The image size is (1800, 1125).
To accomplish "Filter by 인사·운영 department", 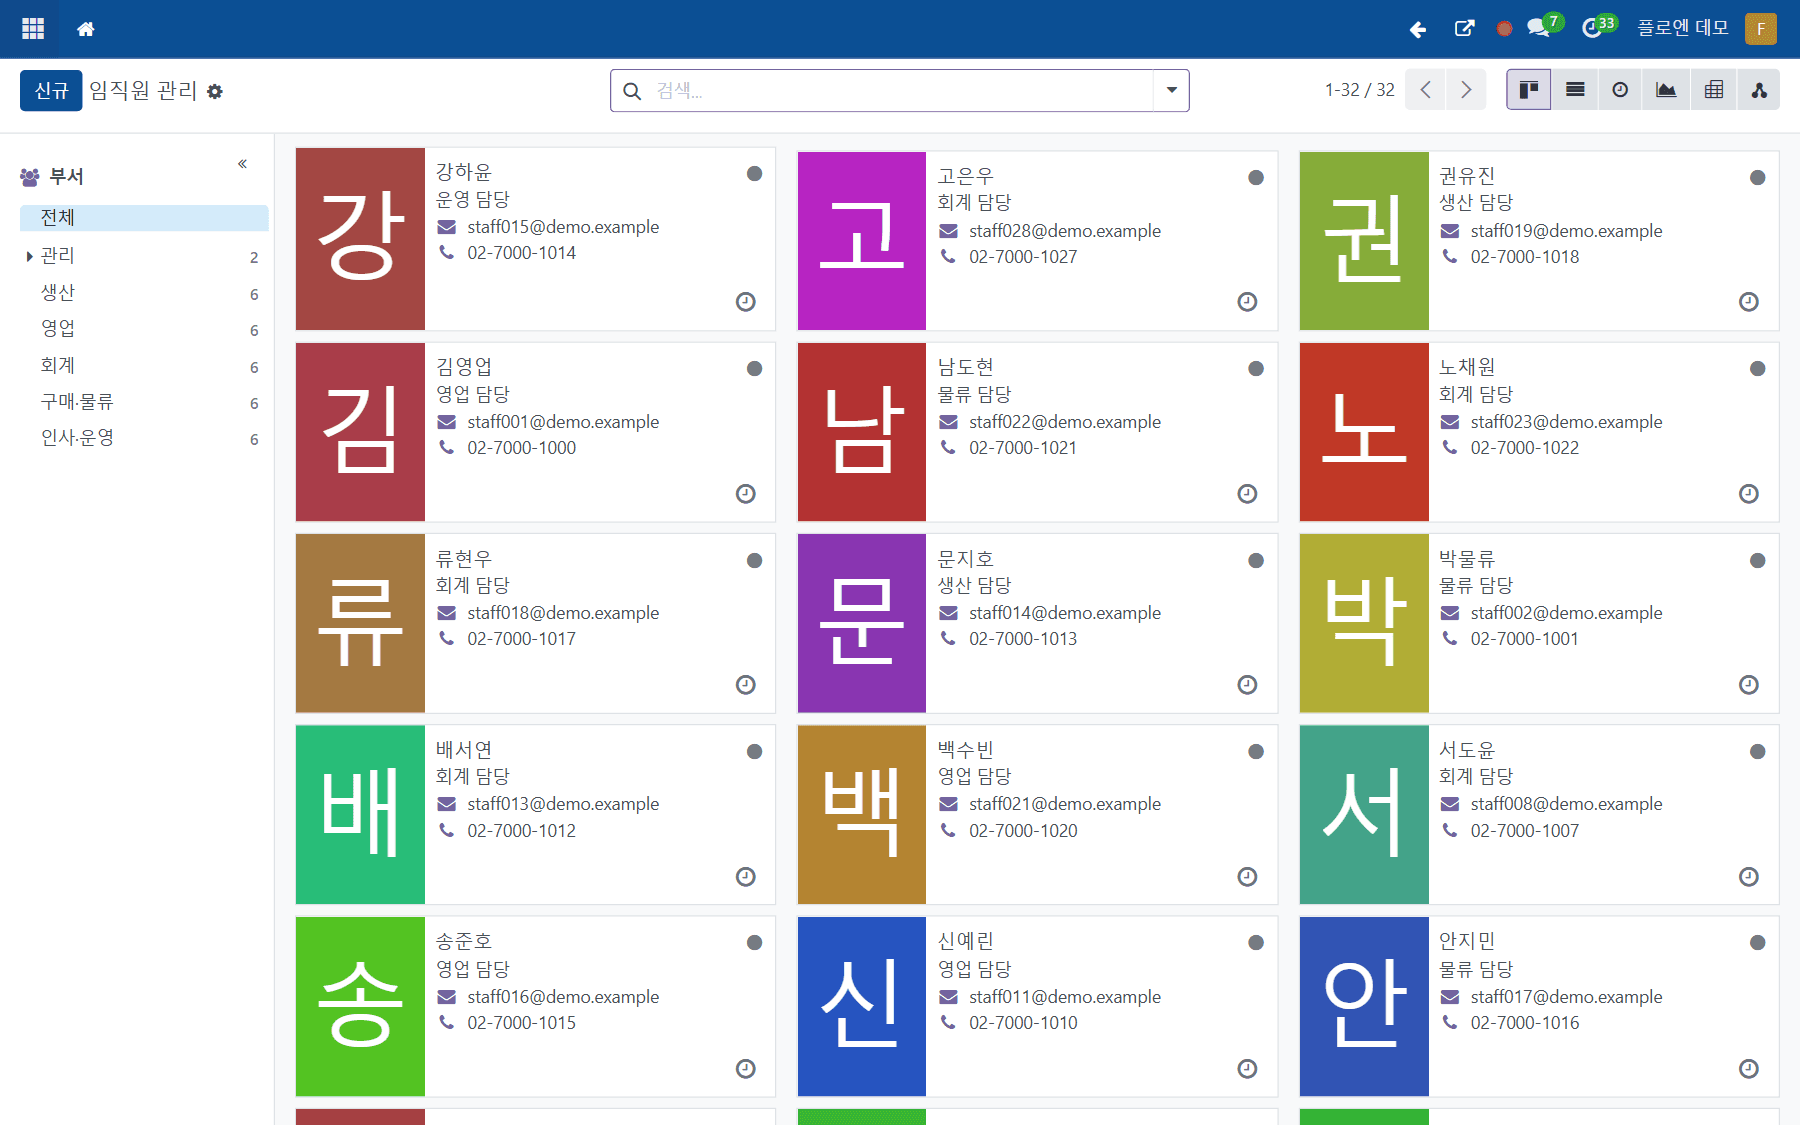I will click(77, 438).
